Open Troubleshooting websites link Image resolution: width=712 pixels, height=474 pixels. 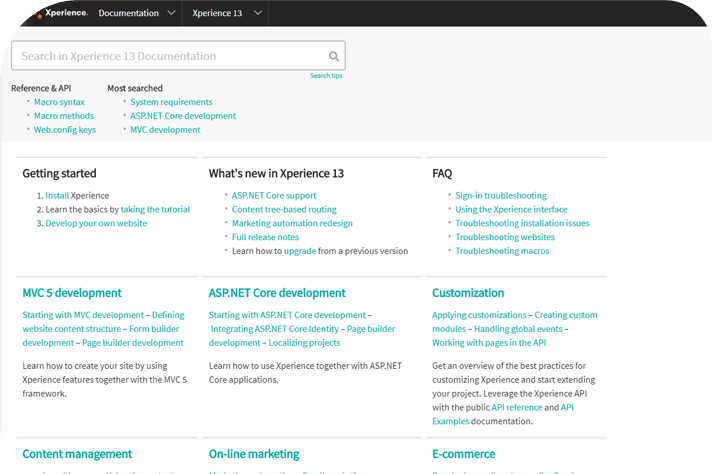pos(505,237)
